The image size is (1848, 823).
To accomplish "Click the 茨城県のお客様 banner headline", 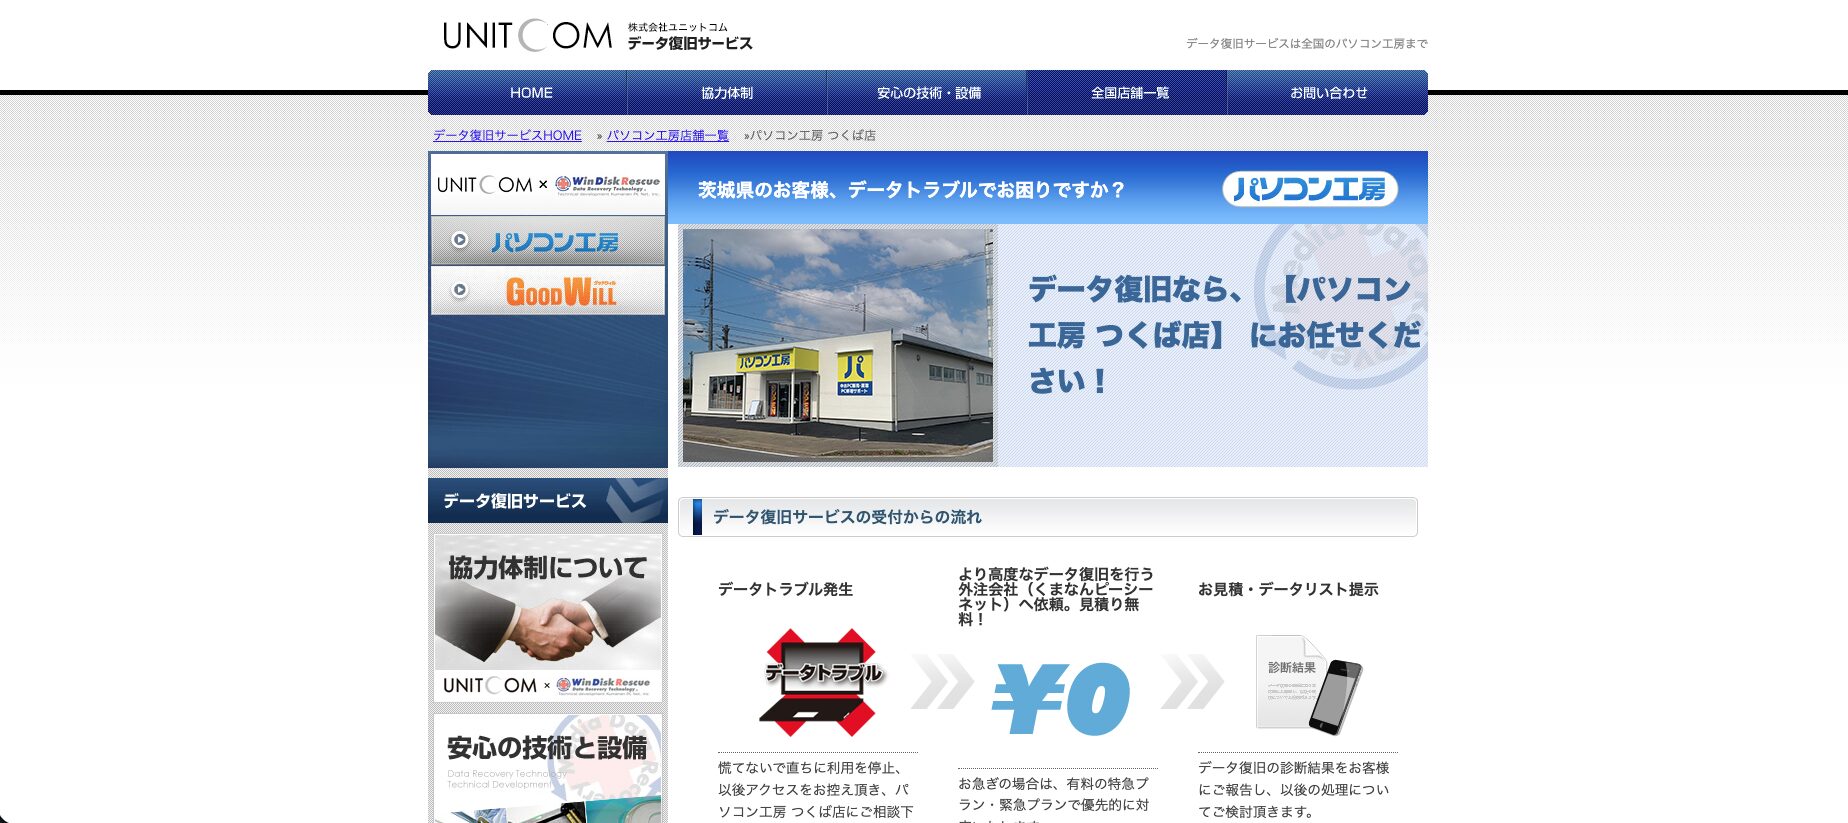I will point(911,189).
